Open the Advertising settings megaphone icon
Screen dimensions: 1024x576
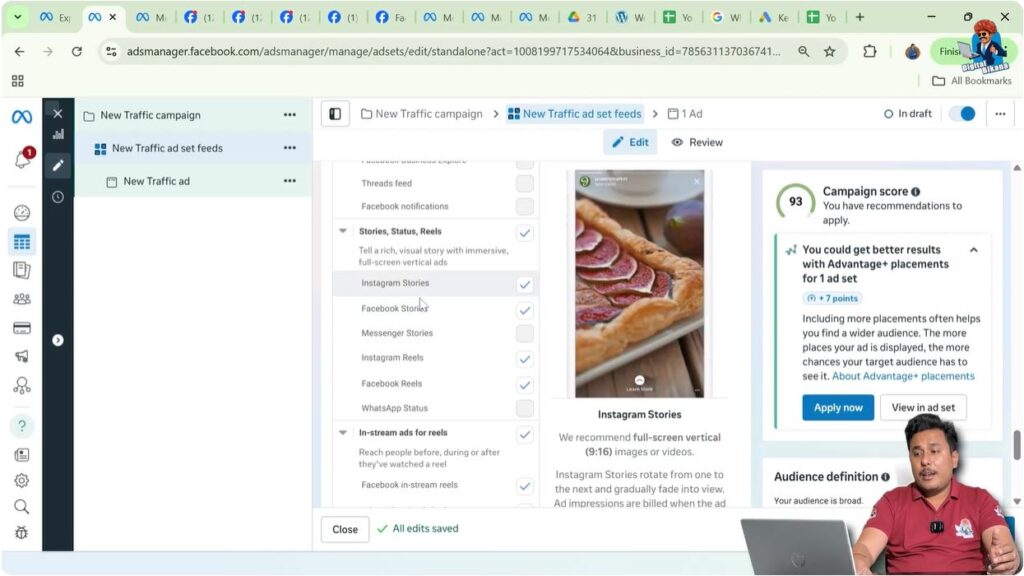click(x=22, y=357)
